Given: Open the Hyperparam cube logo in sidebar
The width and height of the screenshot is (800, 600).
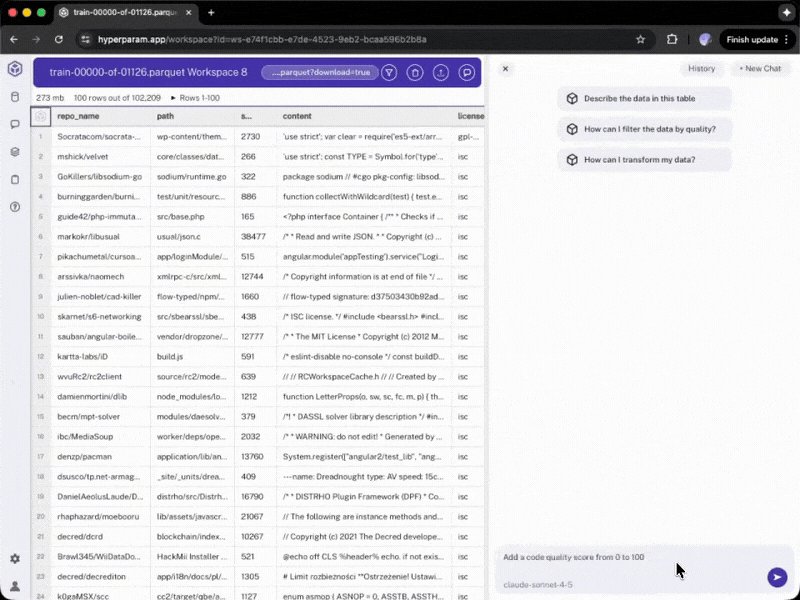Looking at the screenshot, I should pyautogui.click(x=15, y=68).
